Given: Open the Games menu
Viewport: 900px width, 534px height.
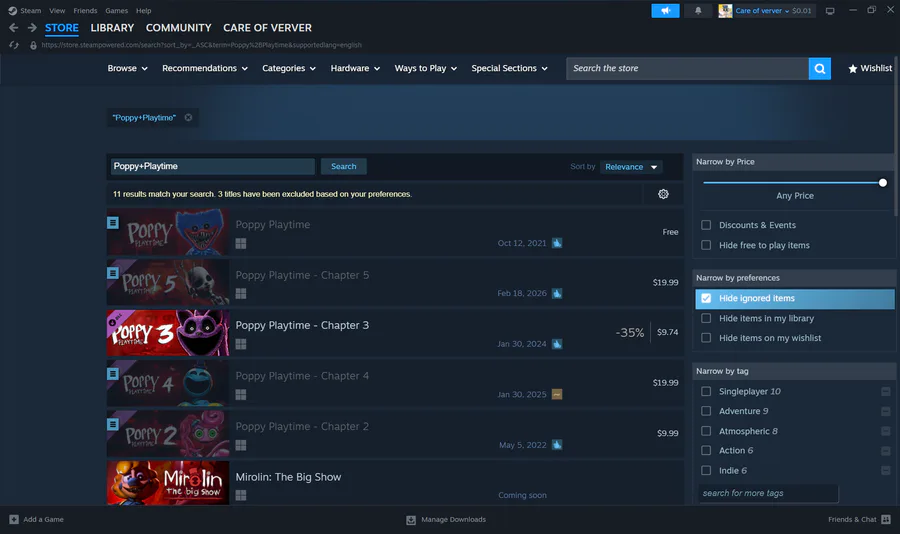Looking at the screenshot, I should pyautogui.click(x=117, y=10).
